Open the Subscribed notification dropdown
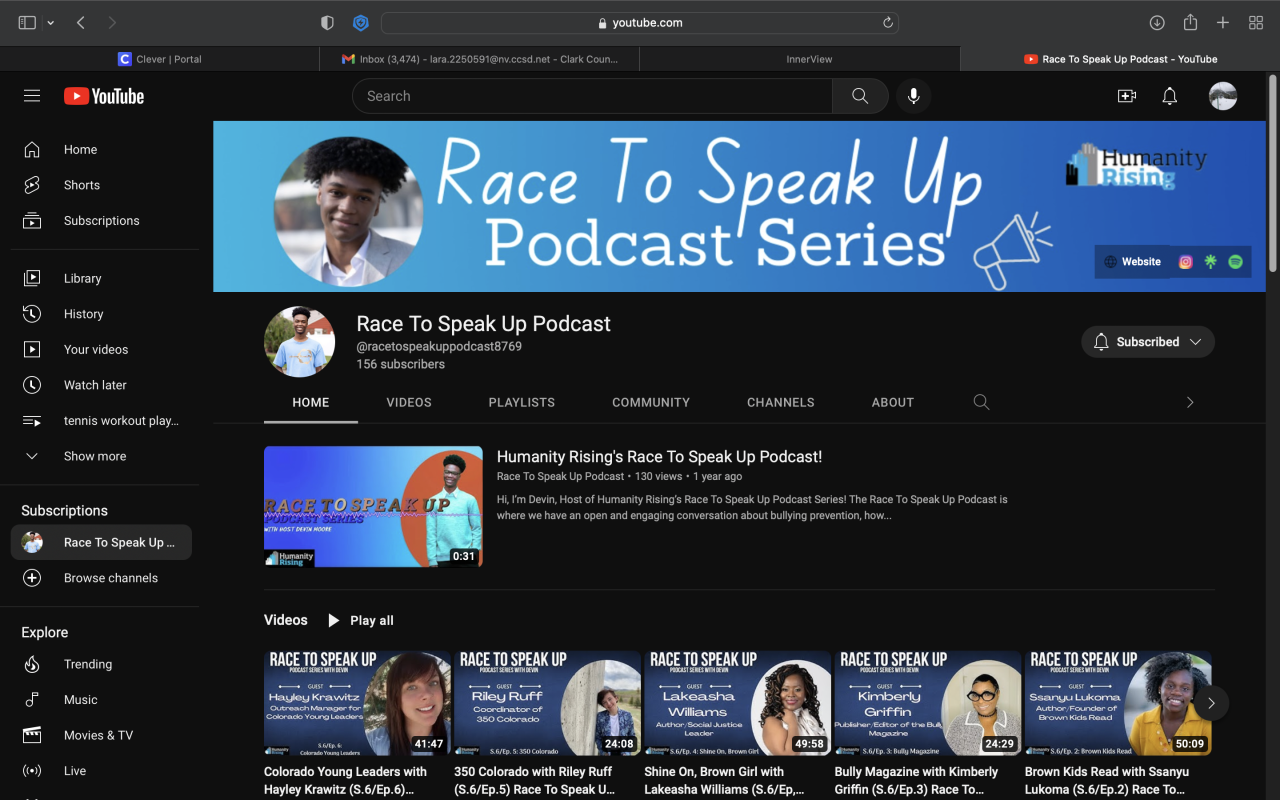1280x800 pixels. (x=1148, y=342)
